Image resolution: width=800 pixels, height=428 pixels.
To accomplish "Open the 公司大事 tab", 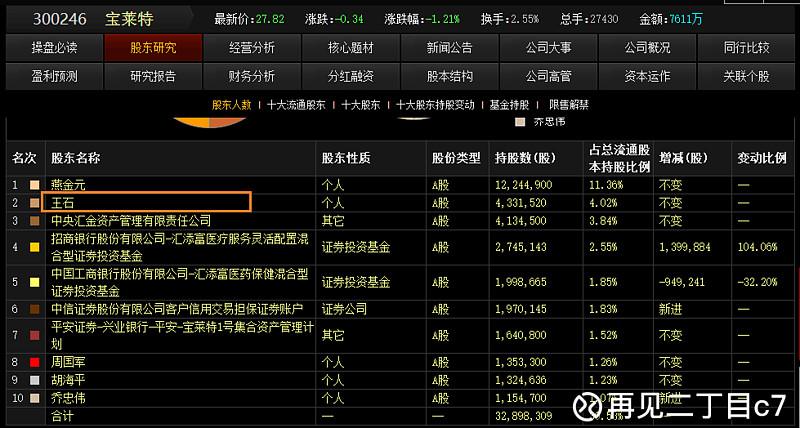I will (x=548, y=48).
